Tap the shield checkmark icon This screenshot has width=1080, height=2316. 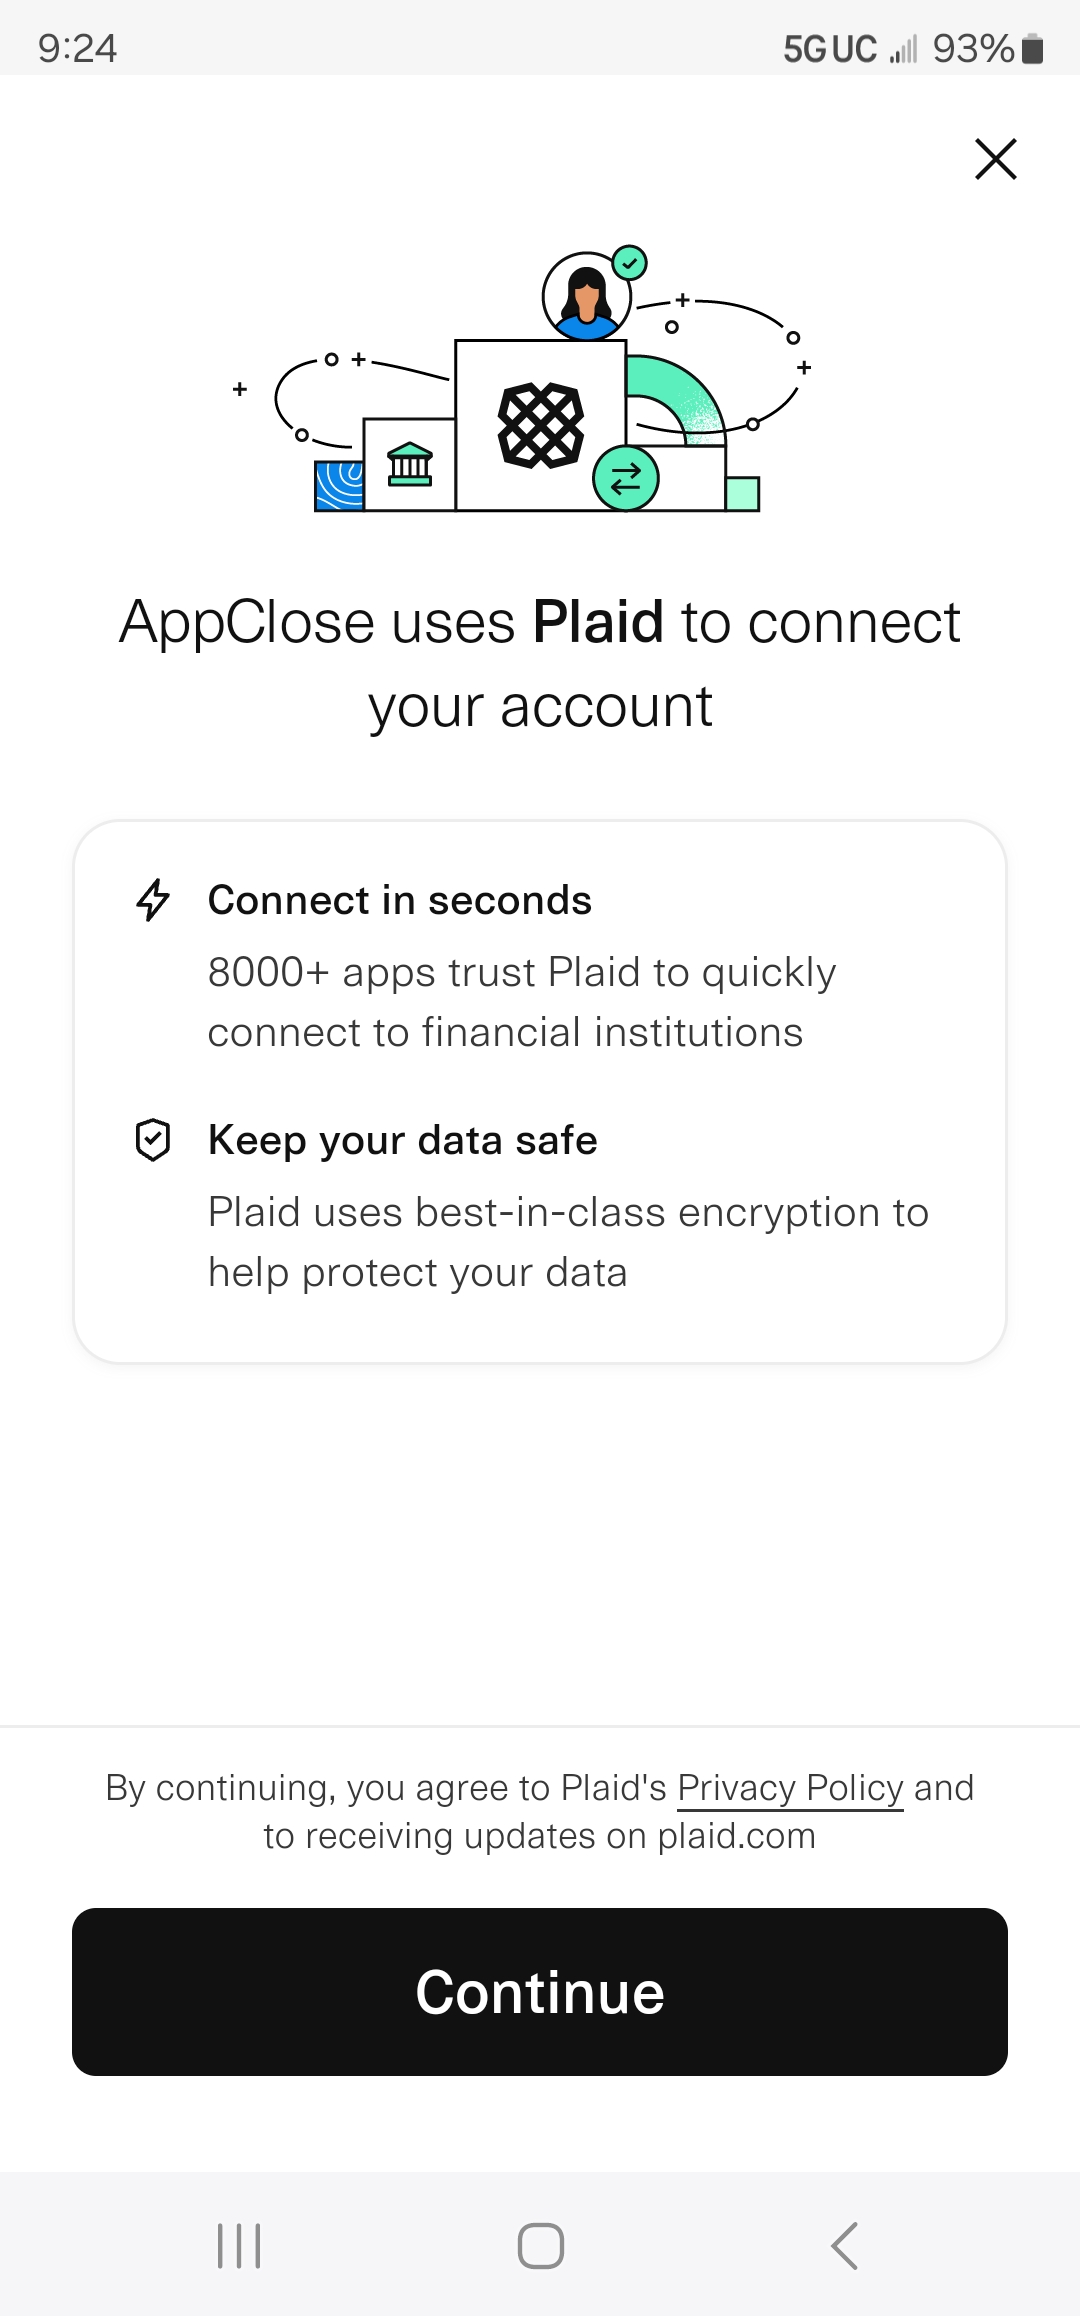(153, 1140)
